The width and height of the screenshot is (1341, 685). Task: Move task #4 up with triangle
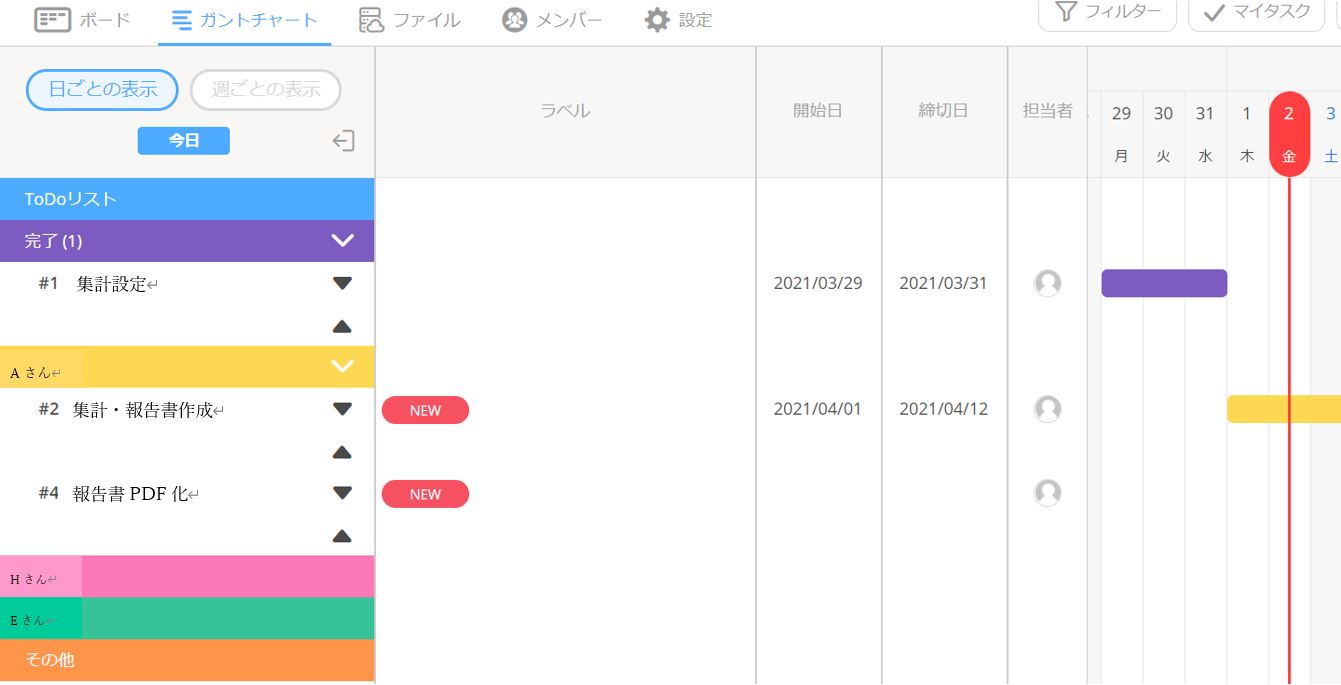coord(342,536)
